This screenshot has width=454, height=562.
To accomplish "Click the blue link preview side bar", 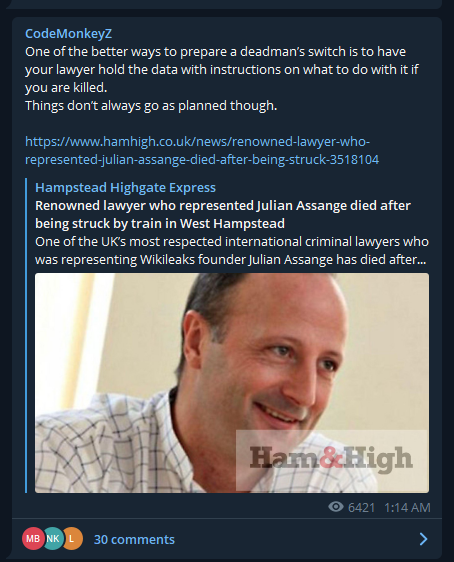I will tap(26, 336).
